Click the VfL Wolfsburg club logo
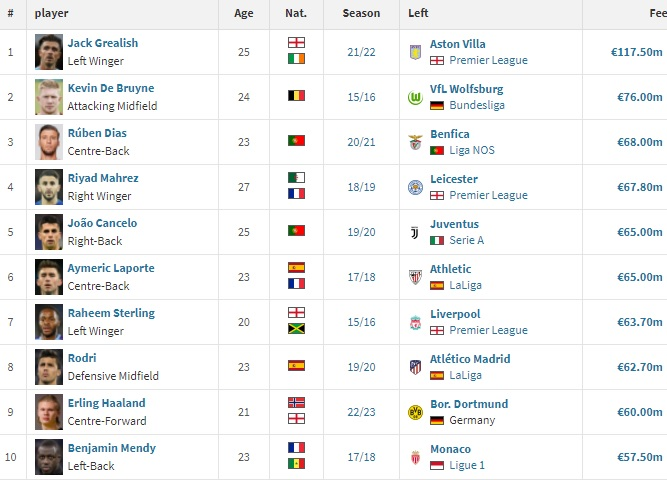The image size is (667, 480). (x=415, y=97)
